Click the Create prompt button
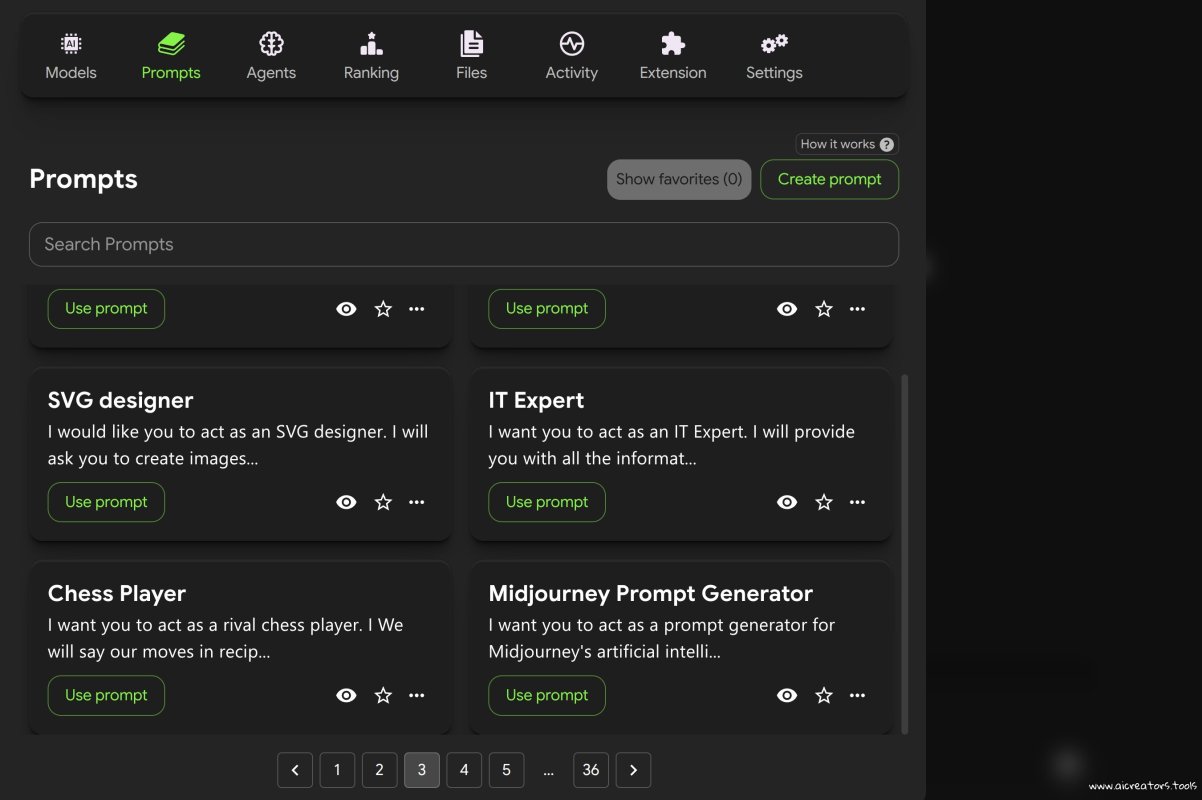Image resolution: width=1202 pixels, height=800 pixels. point(829,179)
